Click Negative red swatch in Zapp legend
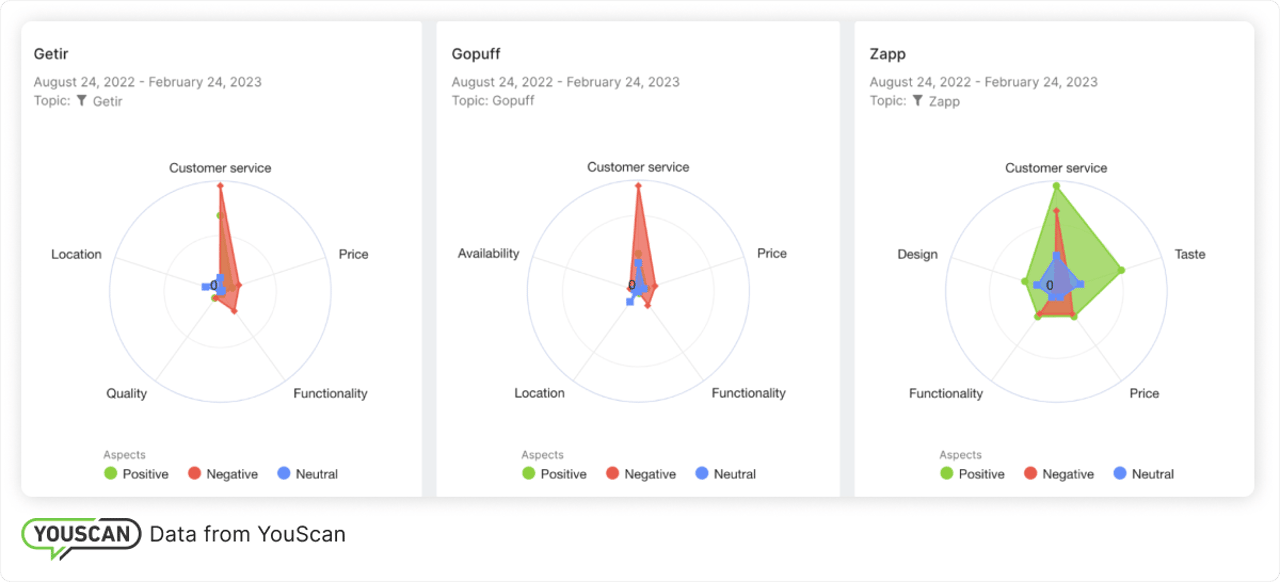 pyautogui.click(x=1030, y=474)
